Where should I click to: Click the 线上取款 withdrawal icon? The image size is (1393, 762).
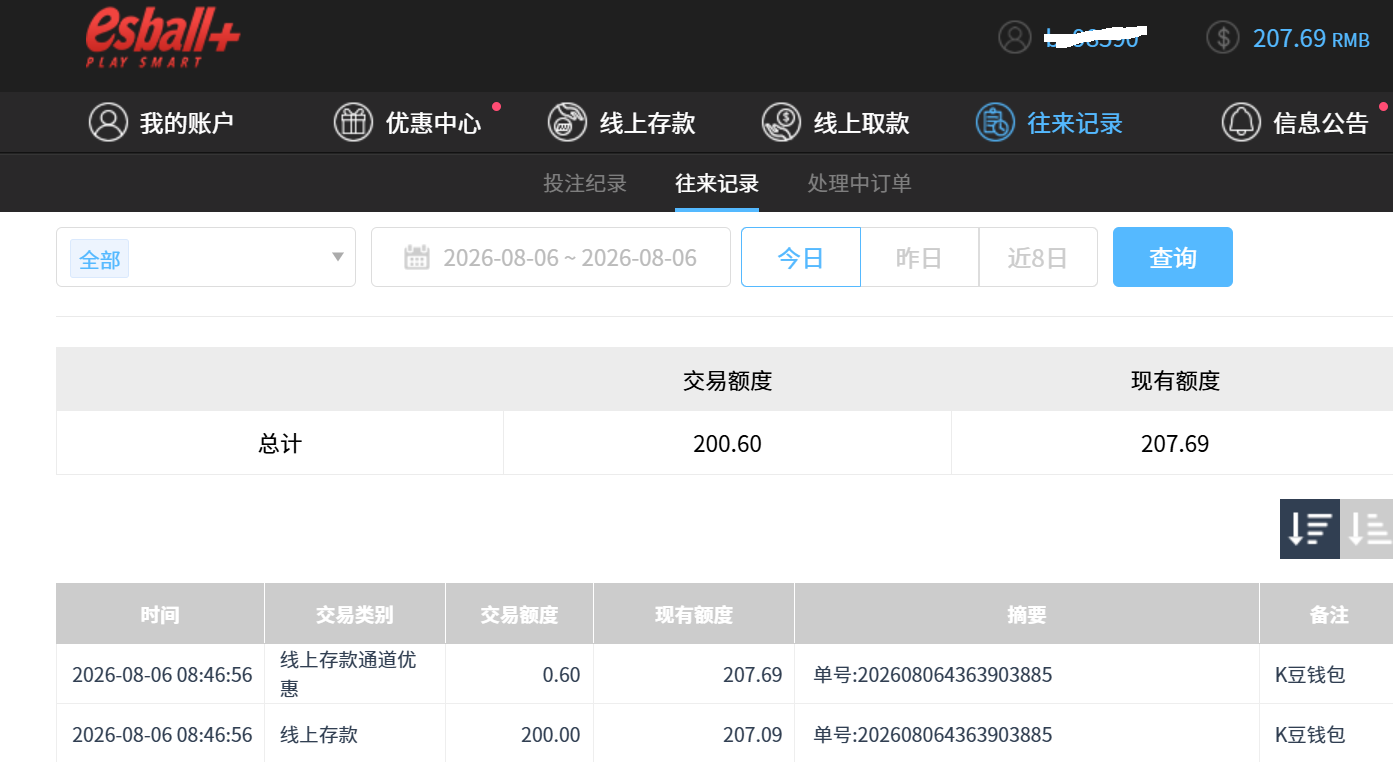point(781,122)
